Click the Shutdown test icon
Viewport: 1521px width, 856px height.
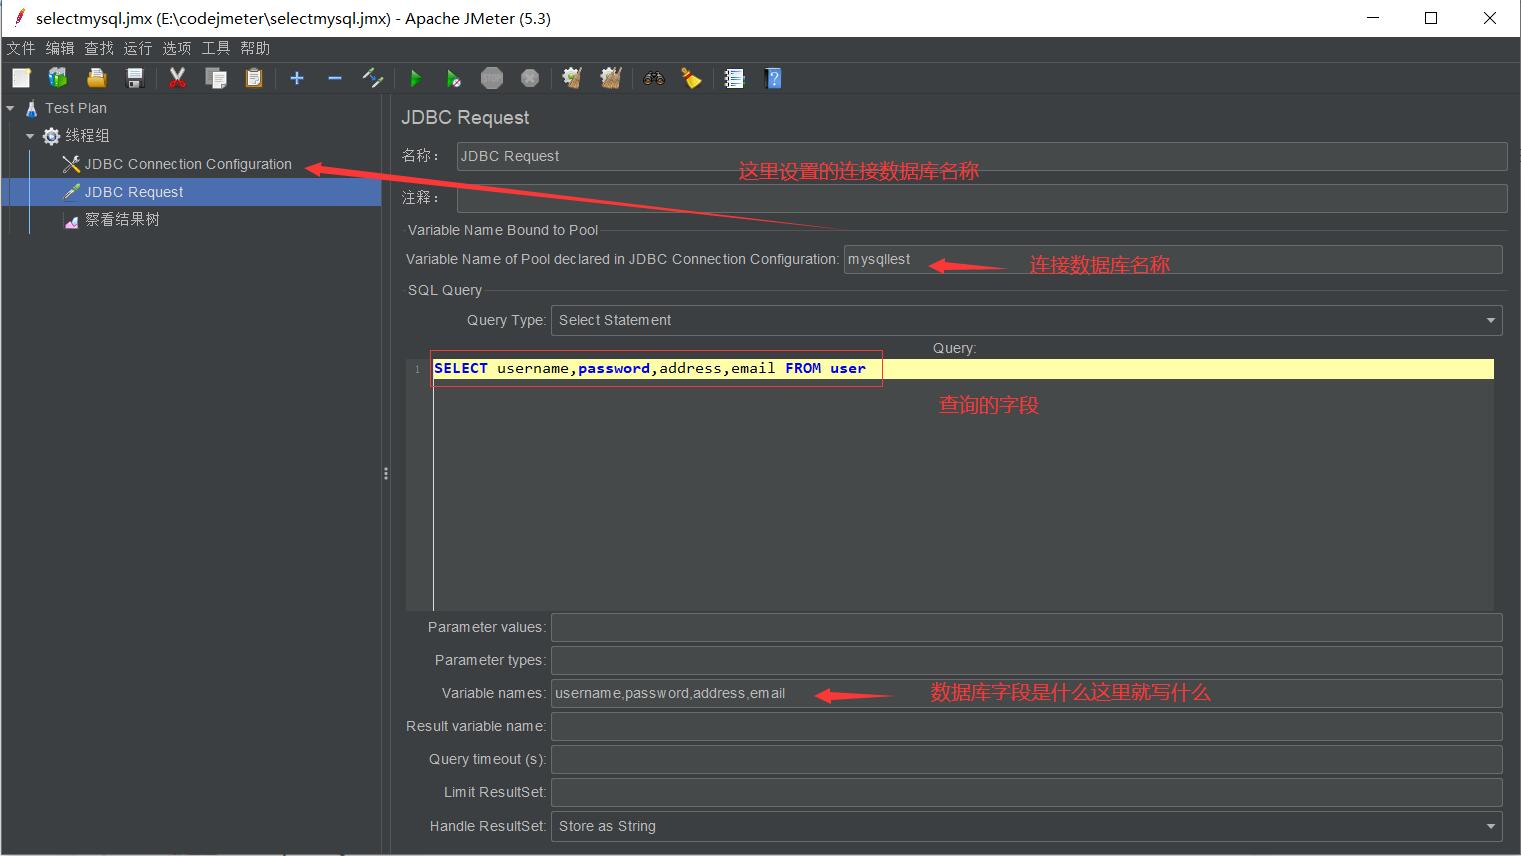tap(530, 78)
